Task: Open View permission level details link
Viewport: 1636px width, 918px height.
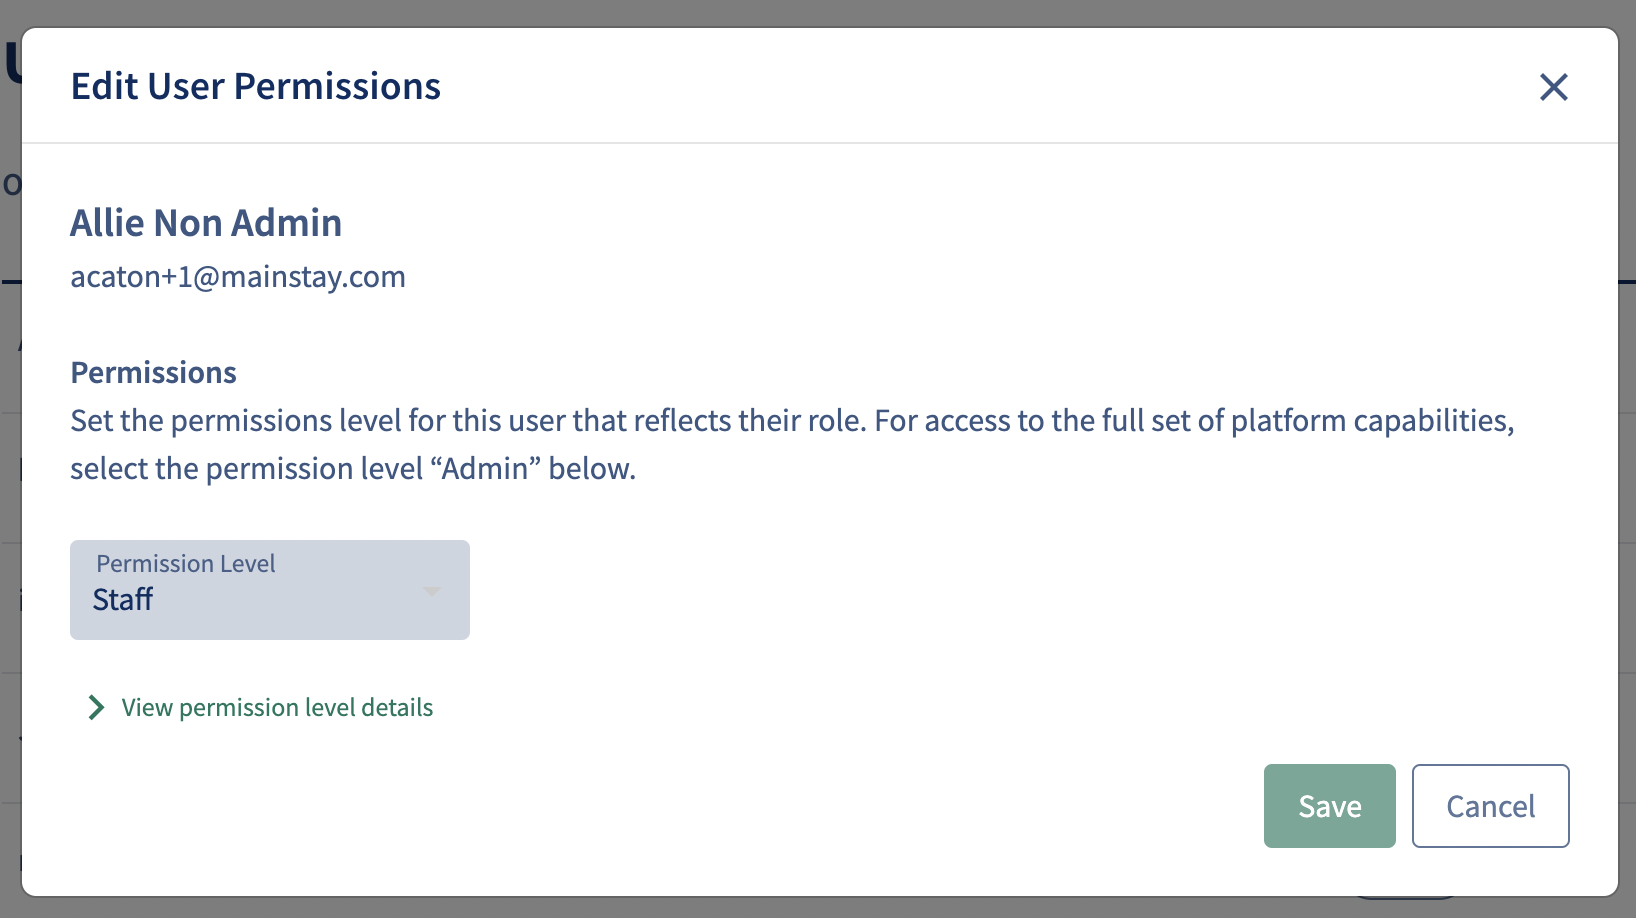Action: [x=277, y=708]
